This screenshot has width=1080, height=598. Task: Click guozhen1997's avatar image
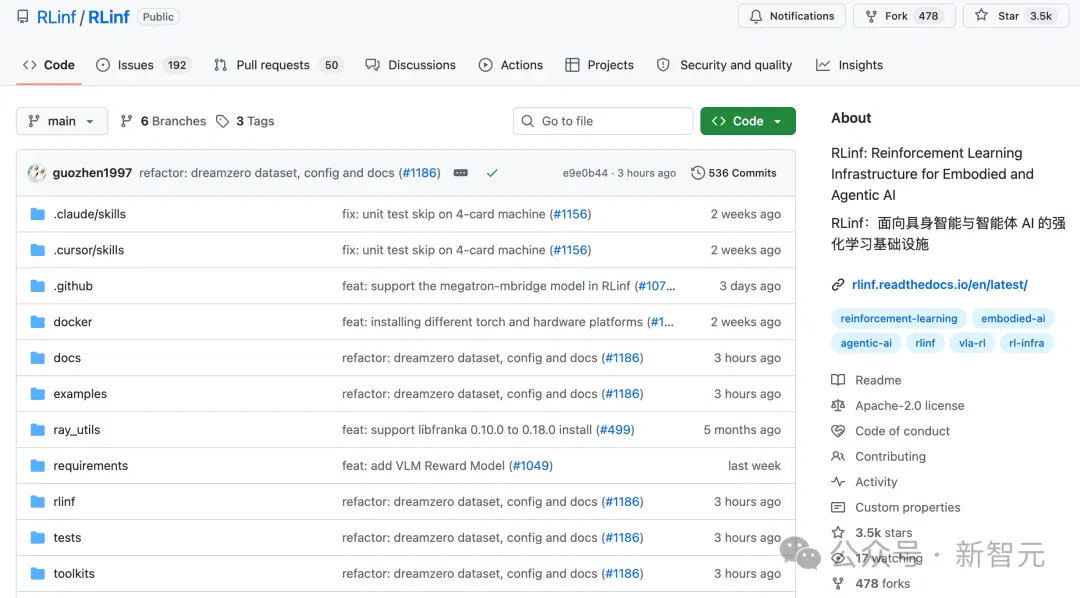point(37,173)
